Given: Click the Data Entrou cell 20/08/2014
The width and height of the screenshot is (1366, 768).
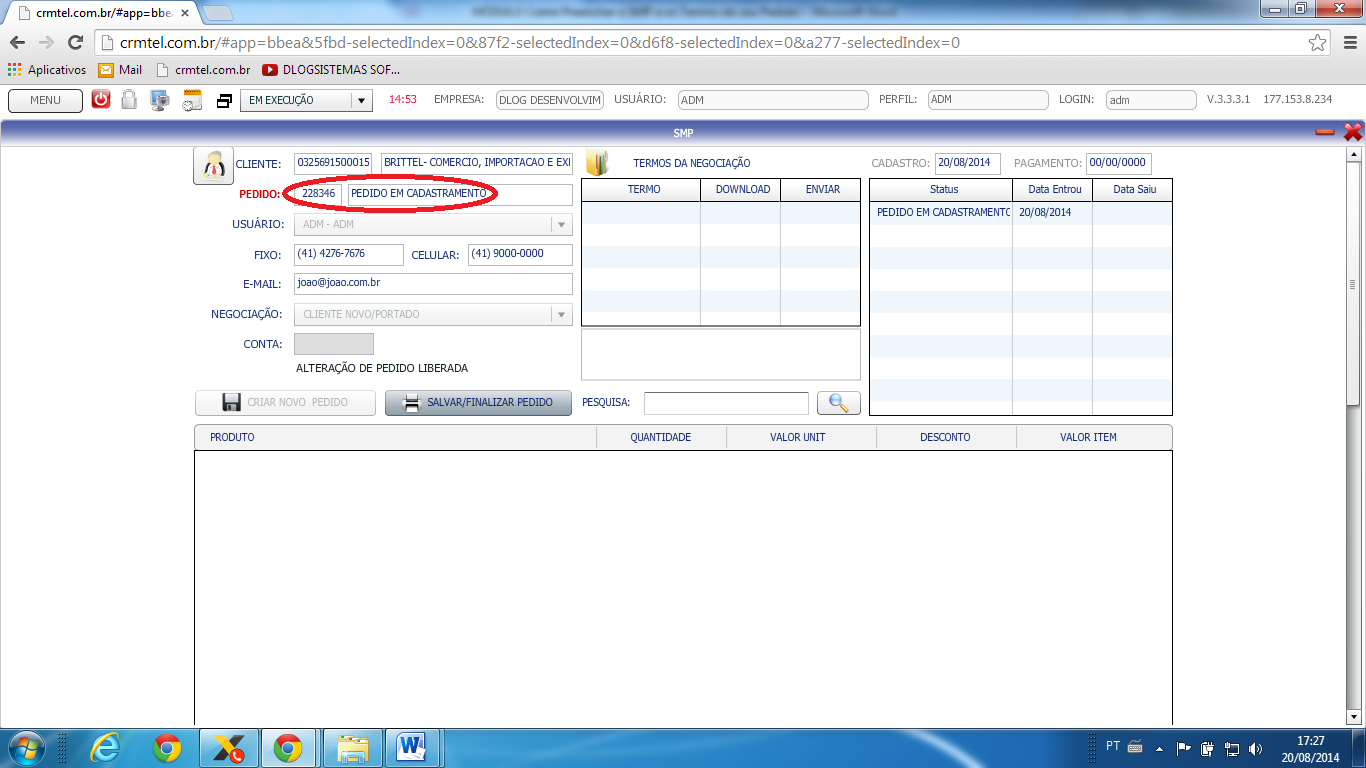Looking at the screenshot, I should click(1051, 213).
